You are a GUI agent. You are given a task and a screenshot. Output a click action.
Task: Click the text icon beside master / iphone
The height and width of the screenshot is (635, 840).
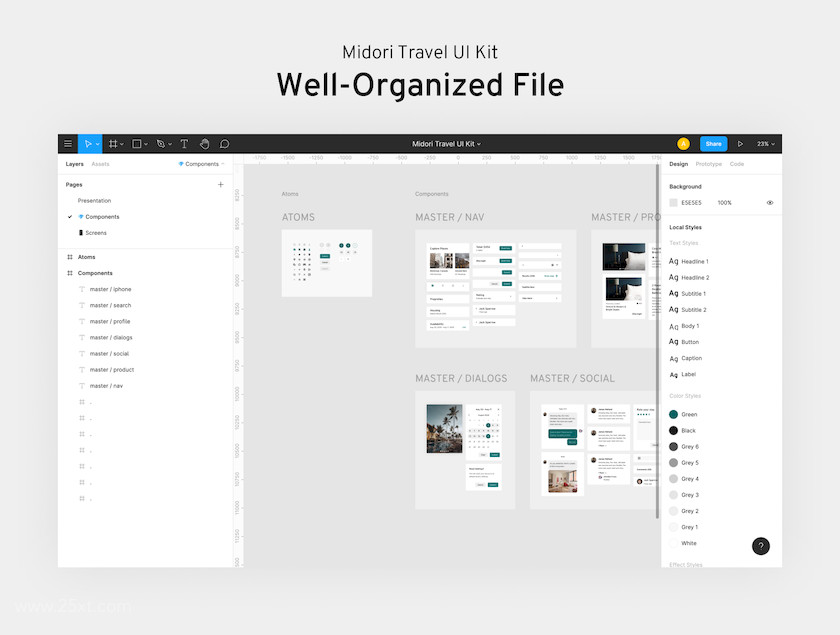click(x=82, y=289)
